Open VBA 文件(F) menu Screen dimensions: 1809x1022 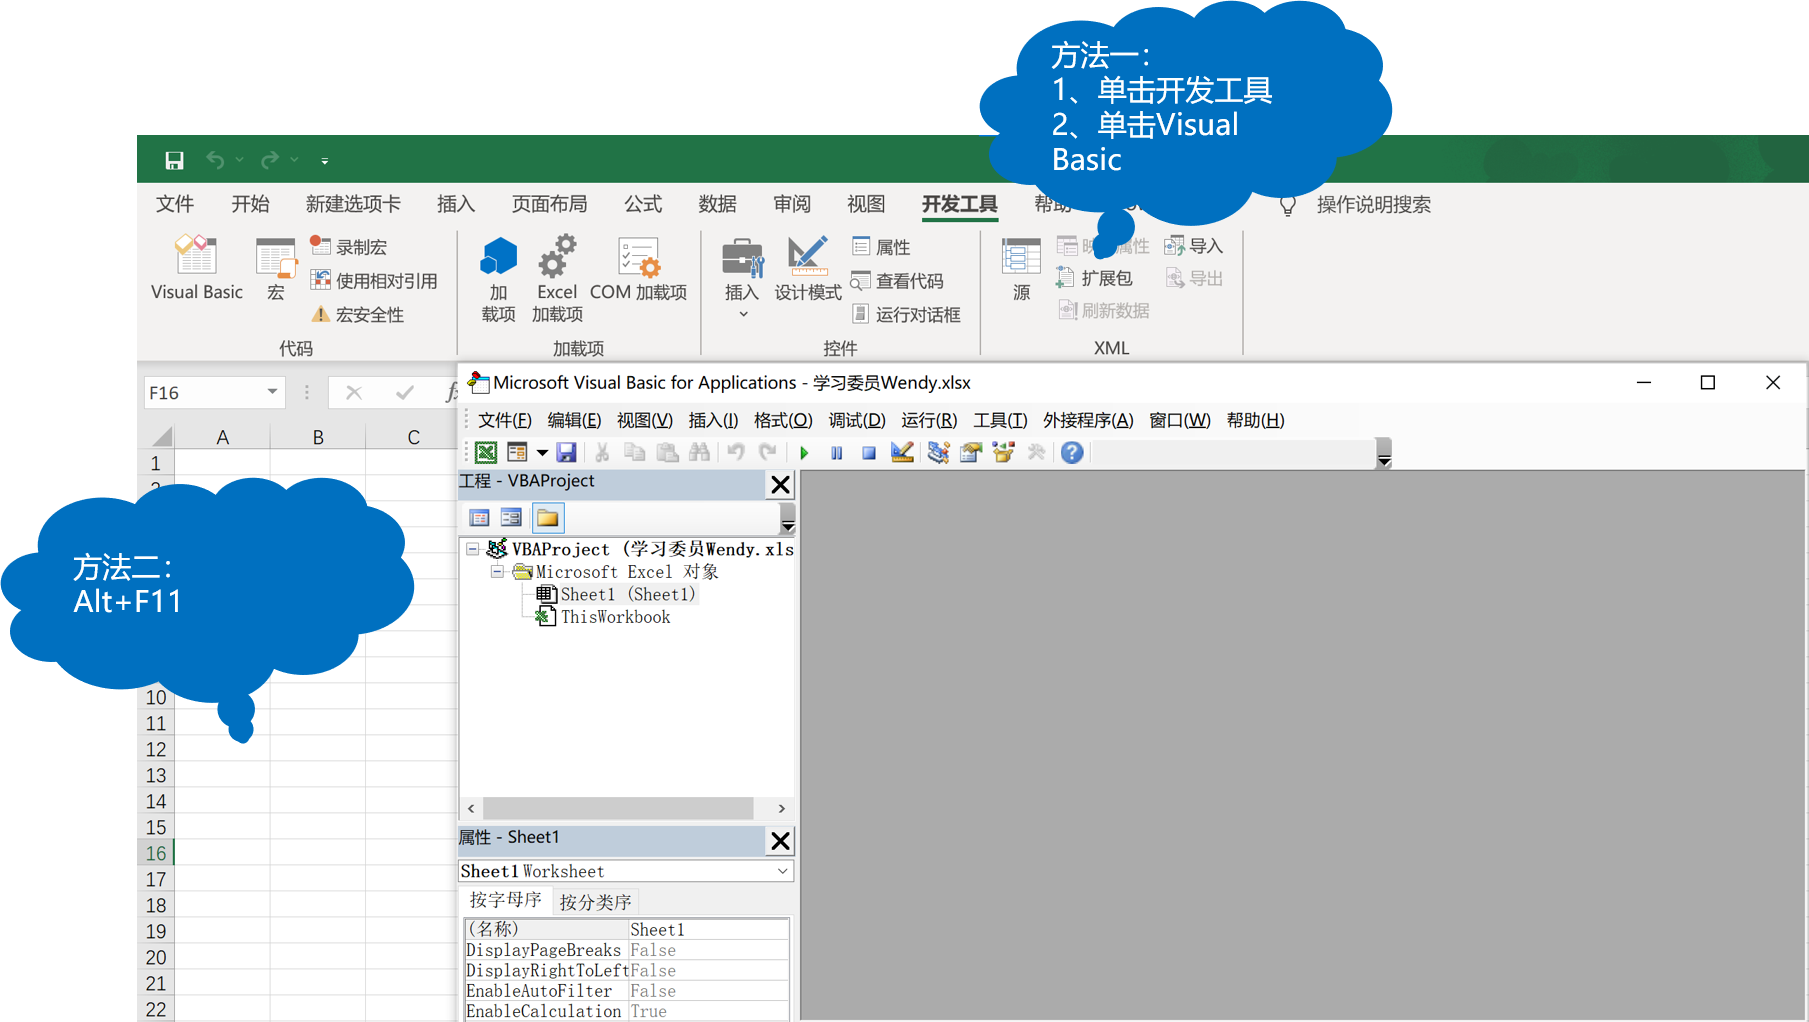(504, 420)
